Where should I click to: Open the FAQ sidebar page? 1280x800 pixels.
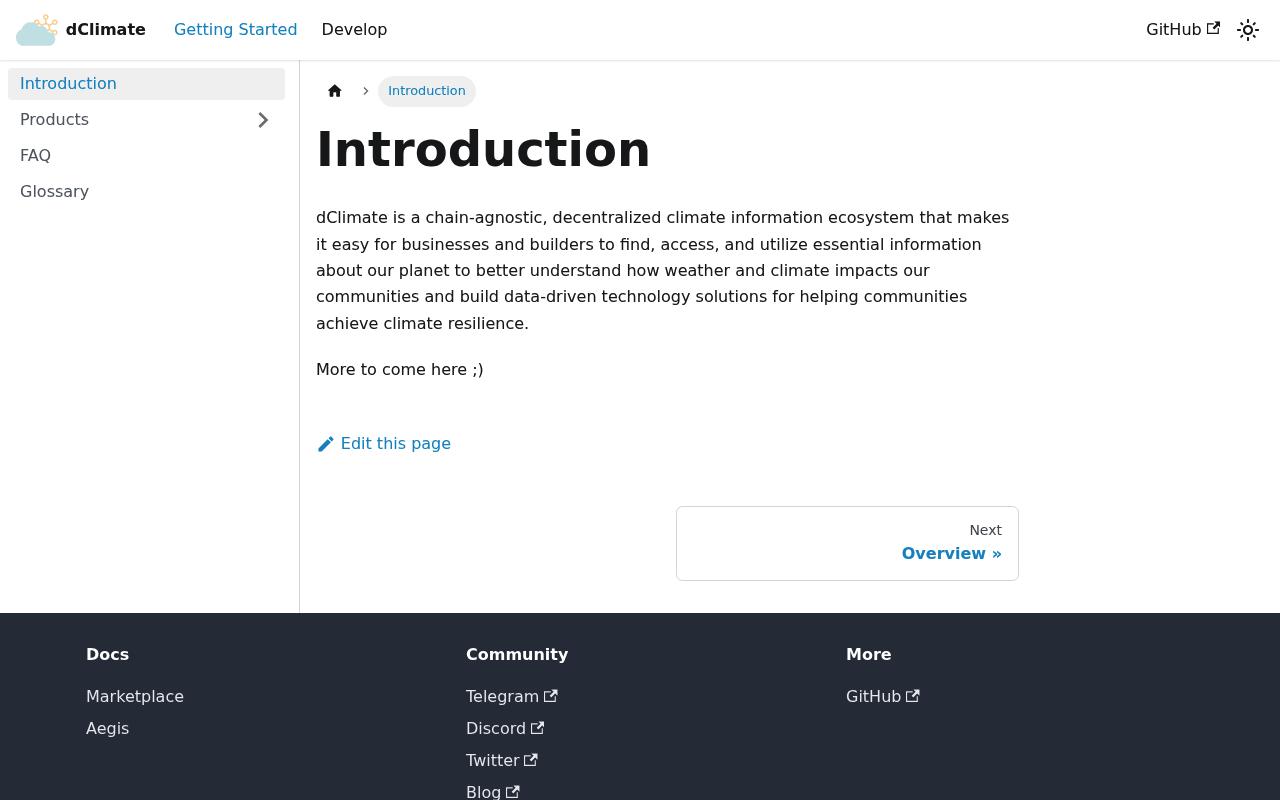(x=146, y=156)
